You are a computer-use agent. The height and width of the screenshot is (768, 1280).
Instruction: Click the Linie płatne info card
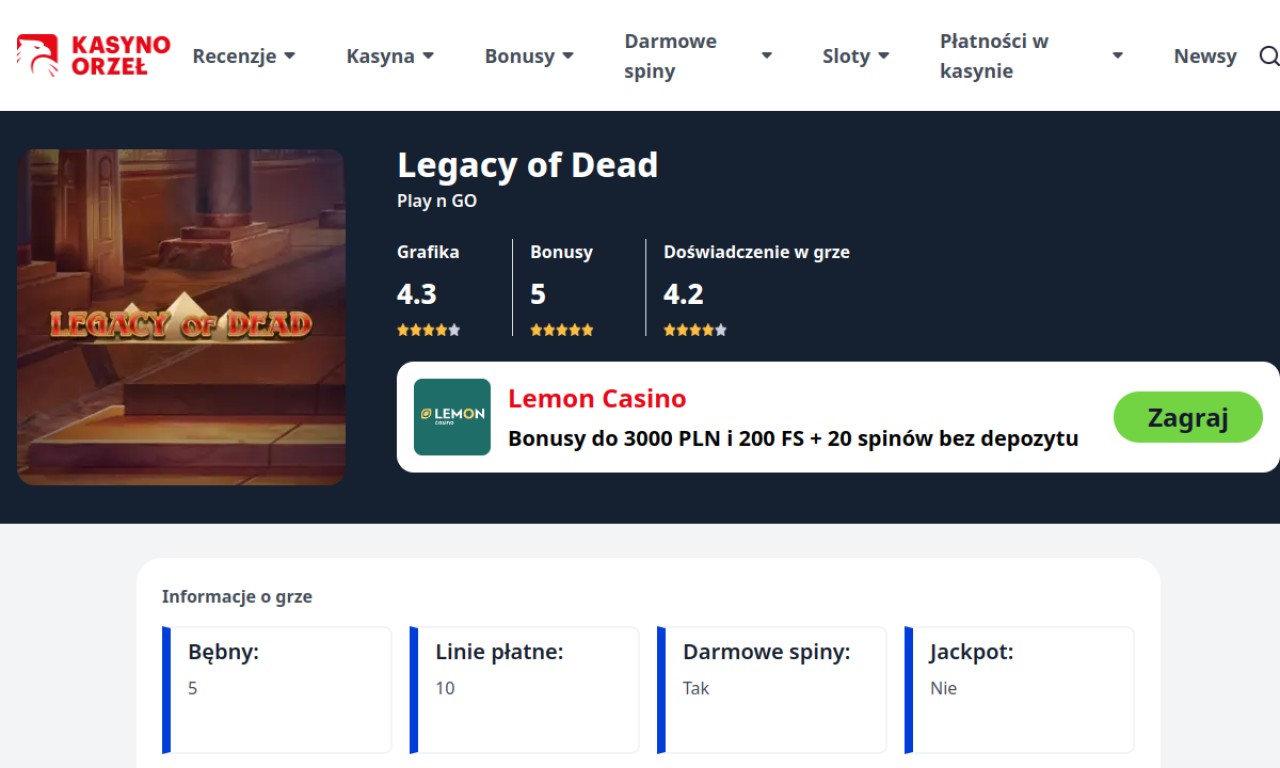click(x=524, y=690)
